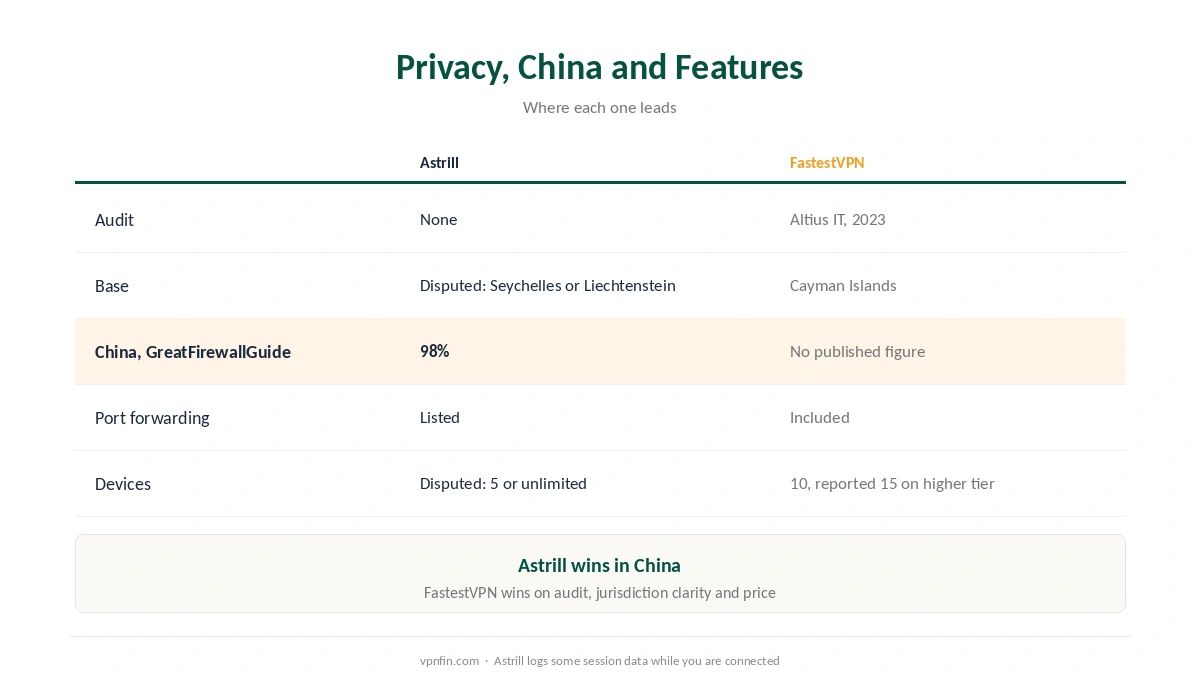Select the 'Base' row label
This screenshot has width=1200, height=680.
click(112, 286)
